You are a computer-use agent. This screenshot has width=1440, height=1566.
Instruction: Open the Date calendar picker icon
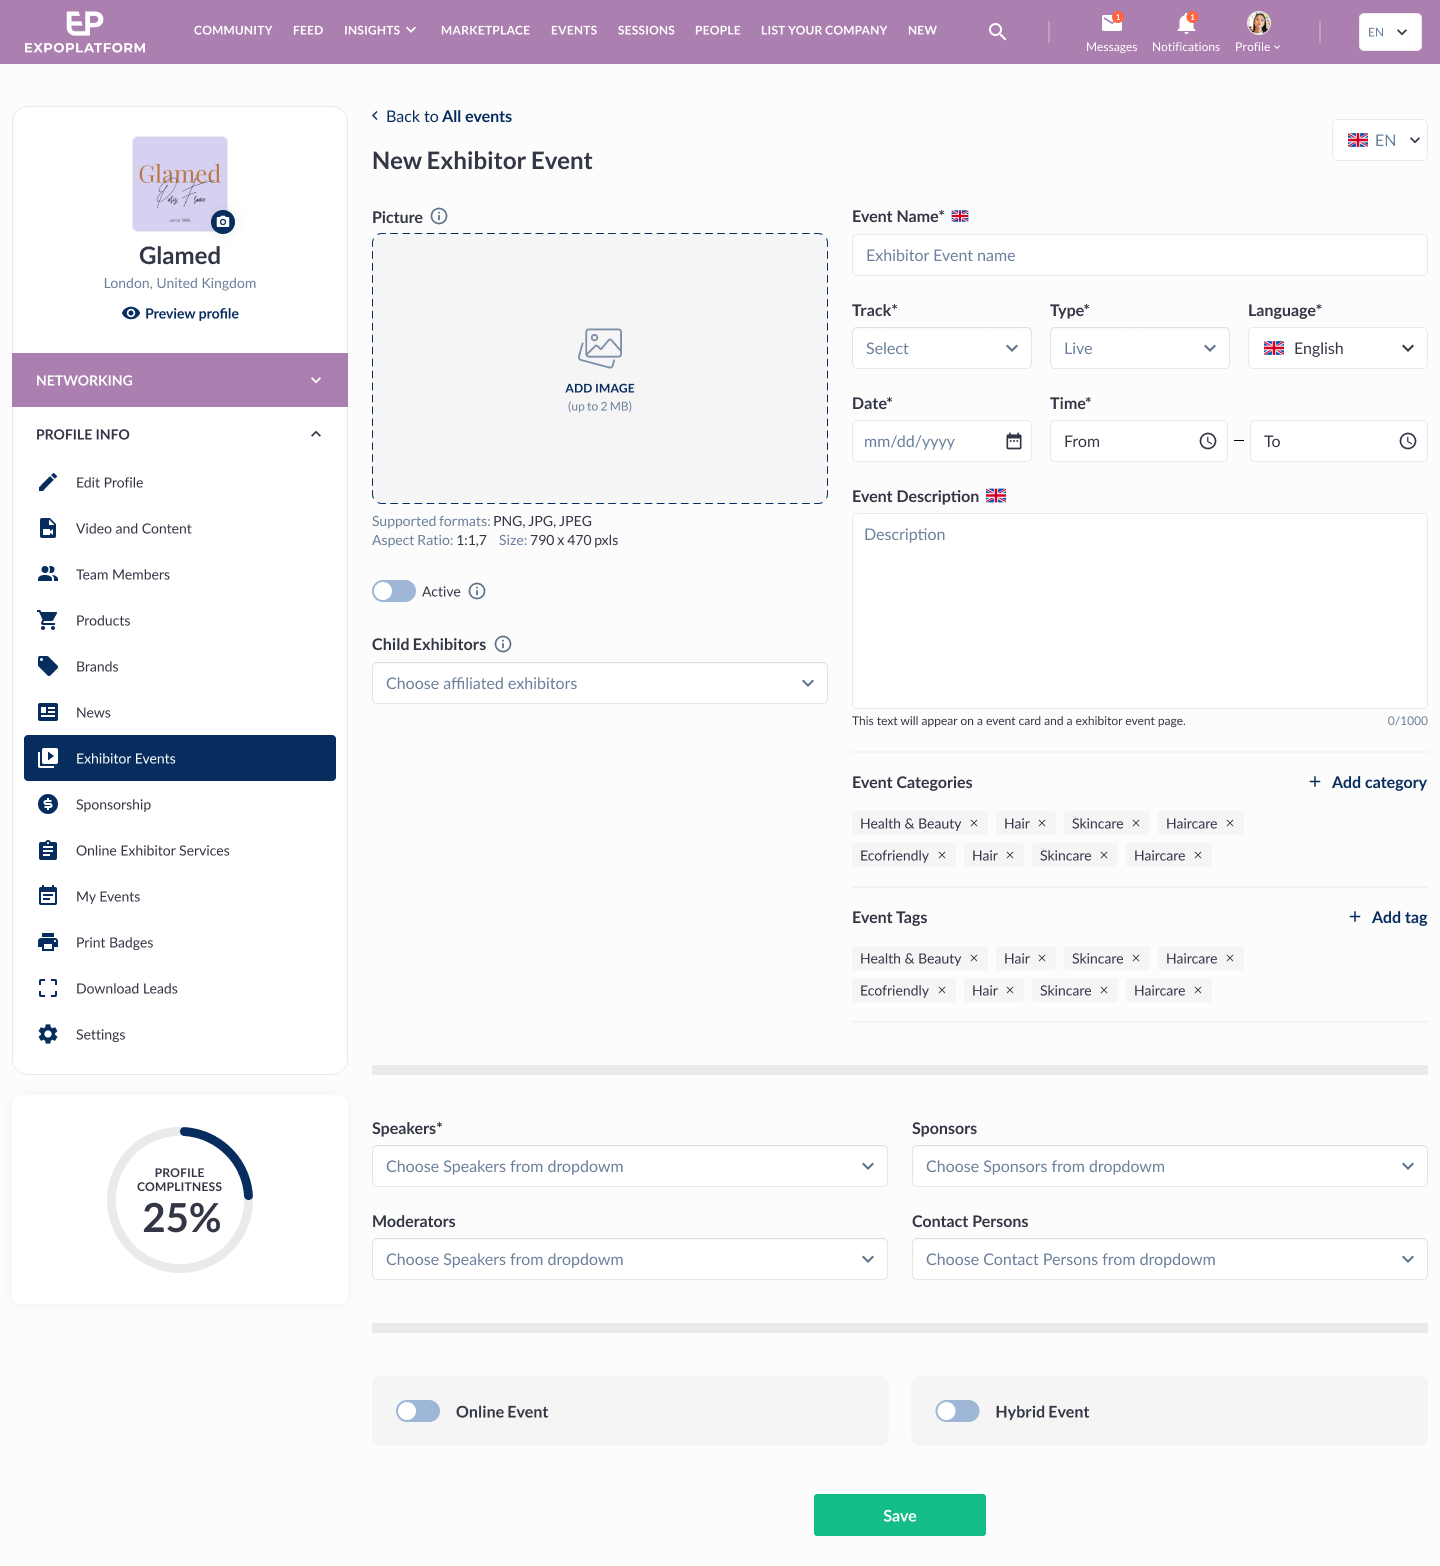pos(1013,441)
